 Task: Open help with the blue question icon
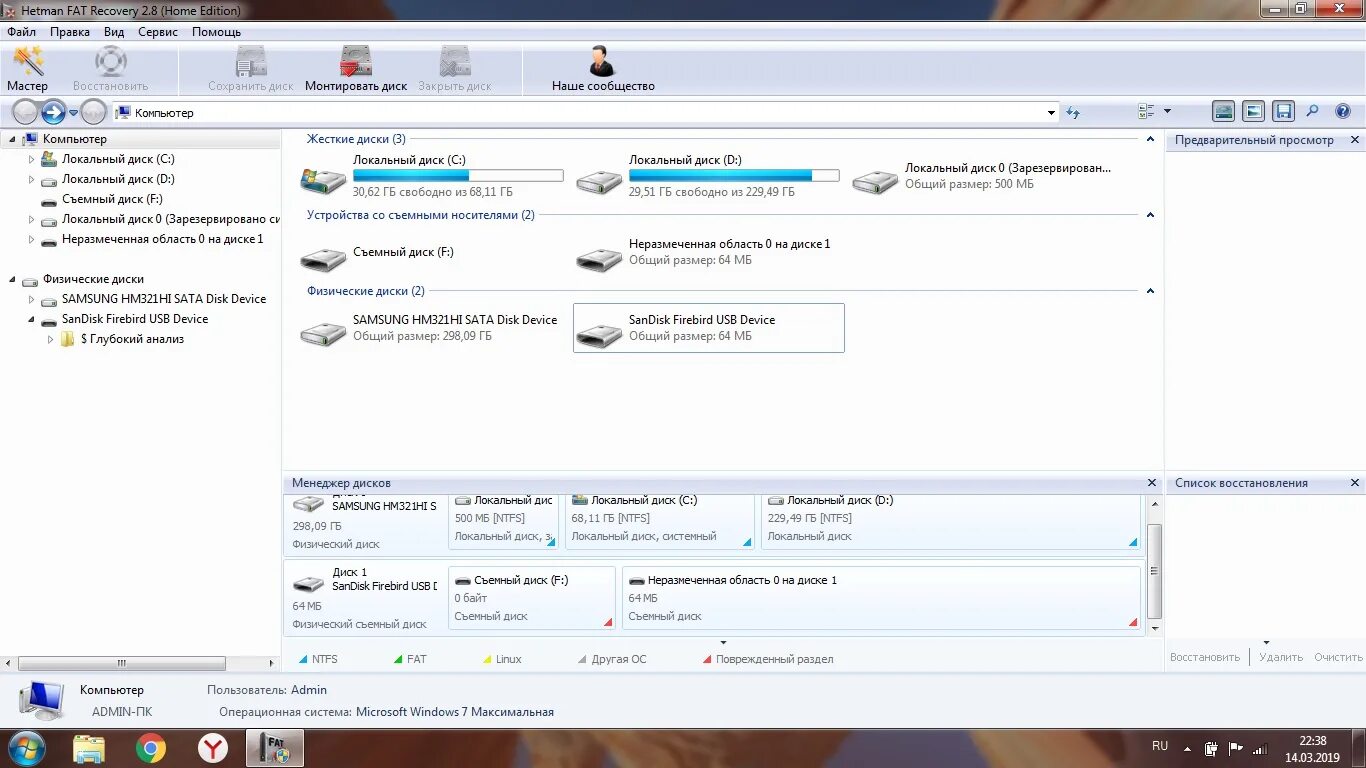1343,112
